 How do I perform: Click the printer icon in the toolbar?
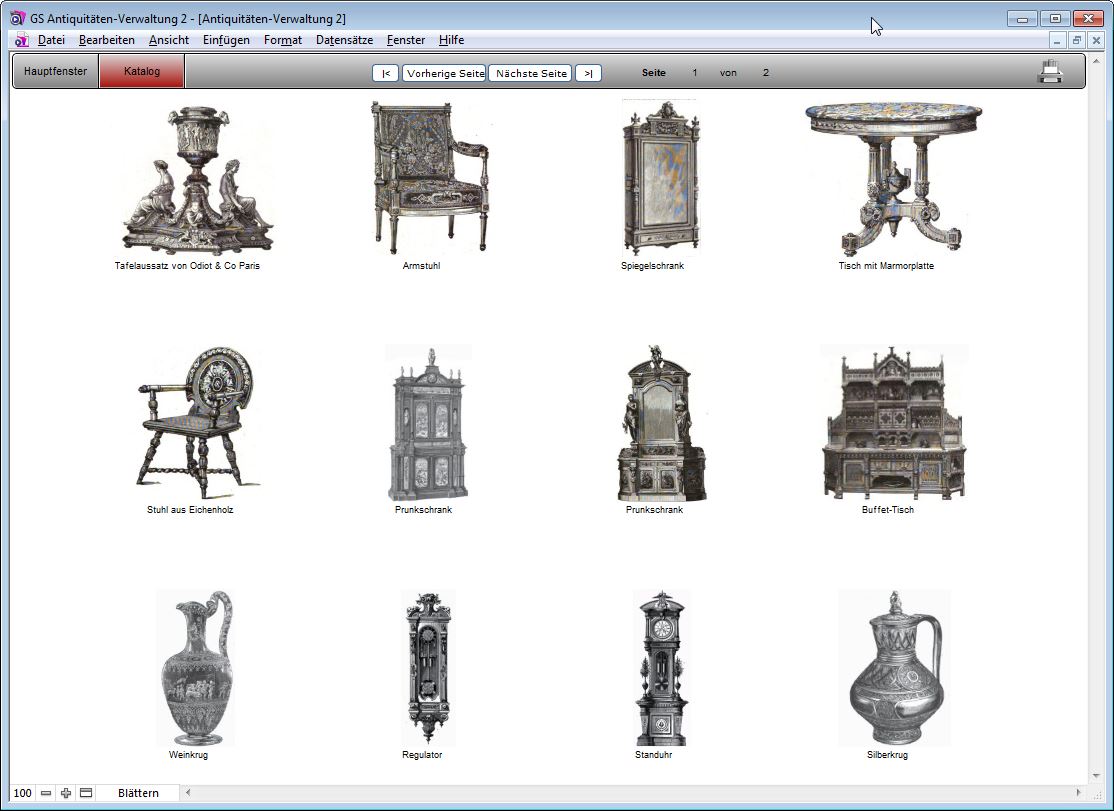point(1050,72)
